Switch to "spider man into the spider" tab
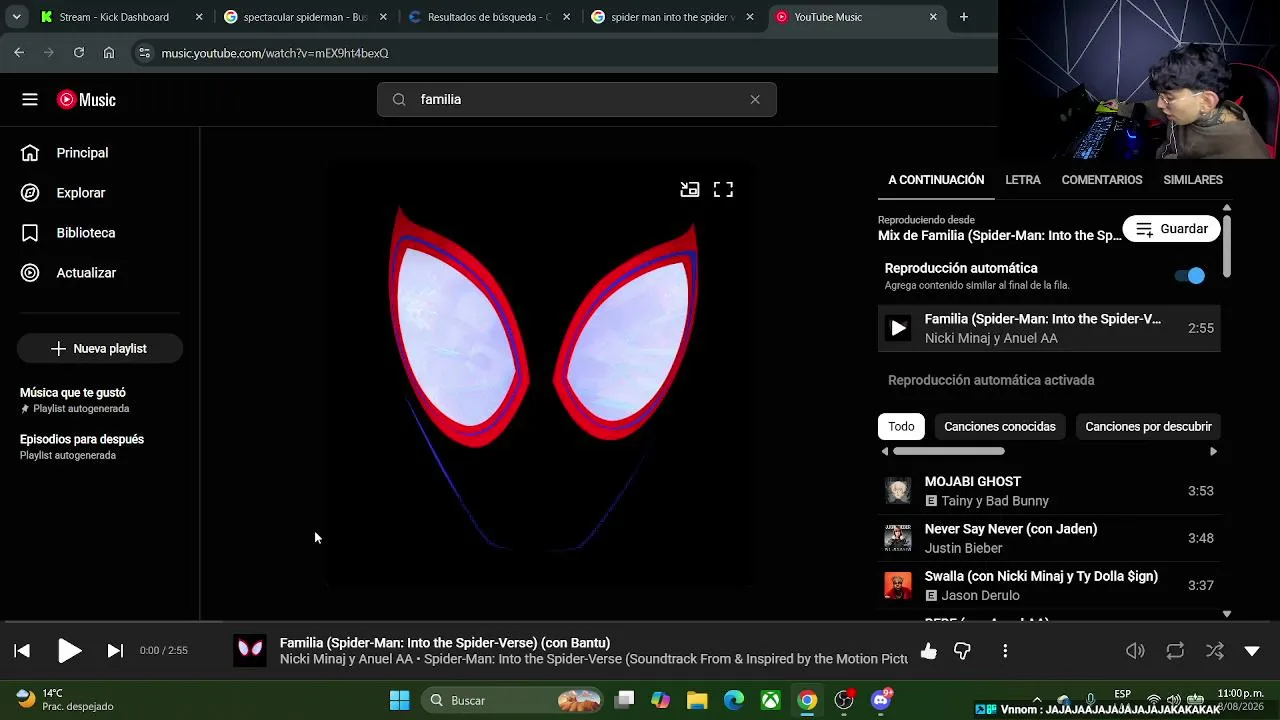This screenshot has width=1280, height=720. tap(673, 17)
